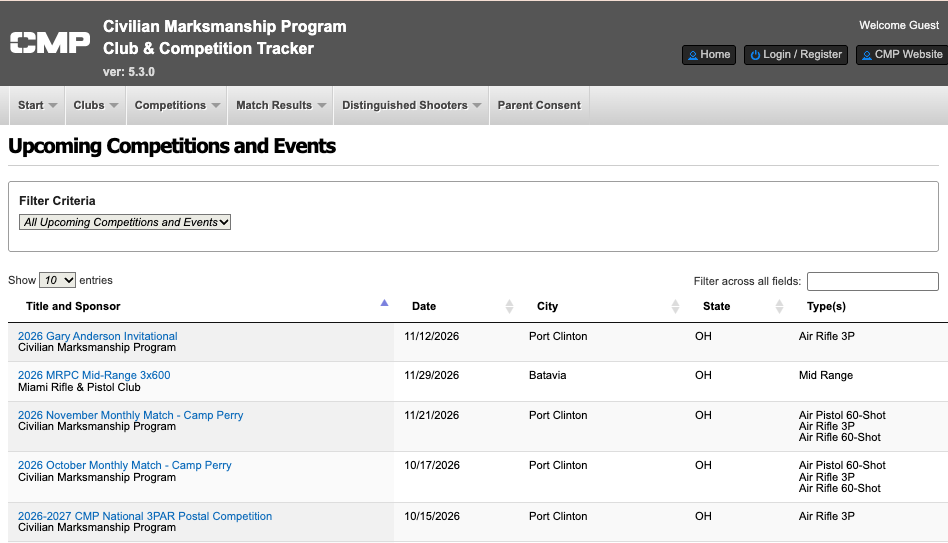Viewport: 948px width, 543px height.
Task: Click the Match Results dropdown arrow
Action: click(322, 105)
